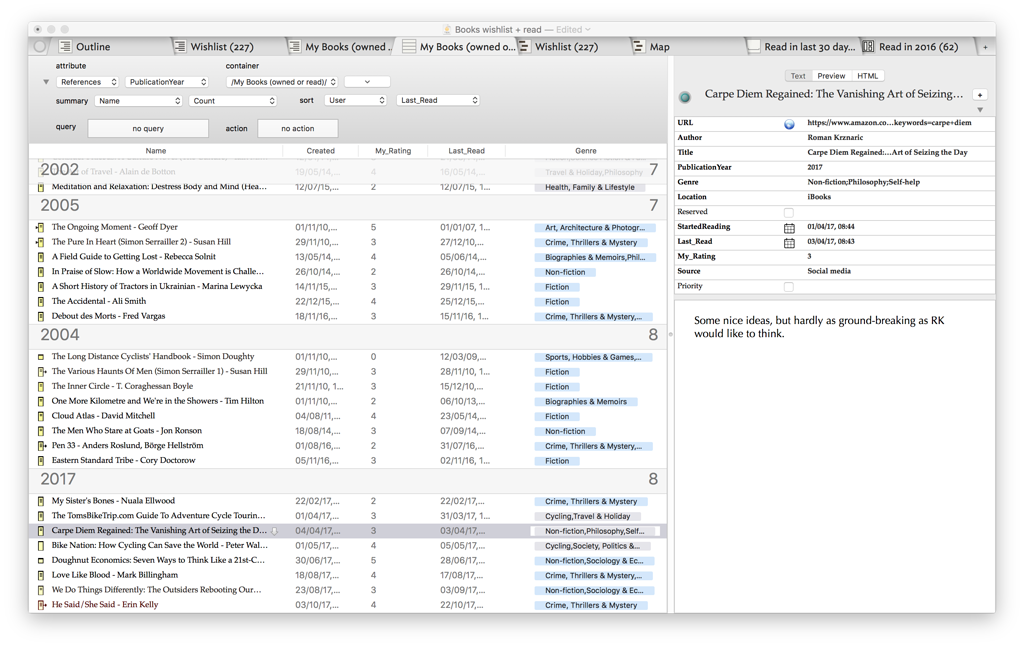1024x647 pixels.
Task: Click the + icon next to the note title
Action: tap(980, 93)
